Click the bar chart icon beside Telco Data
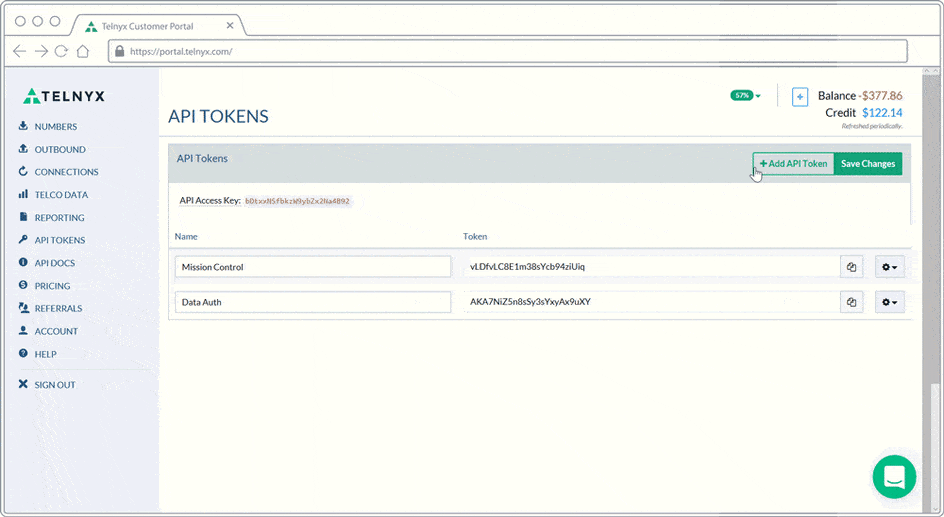Screen dimensions: 944x517 [23, 194]
